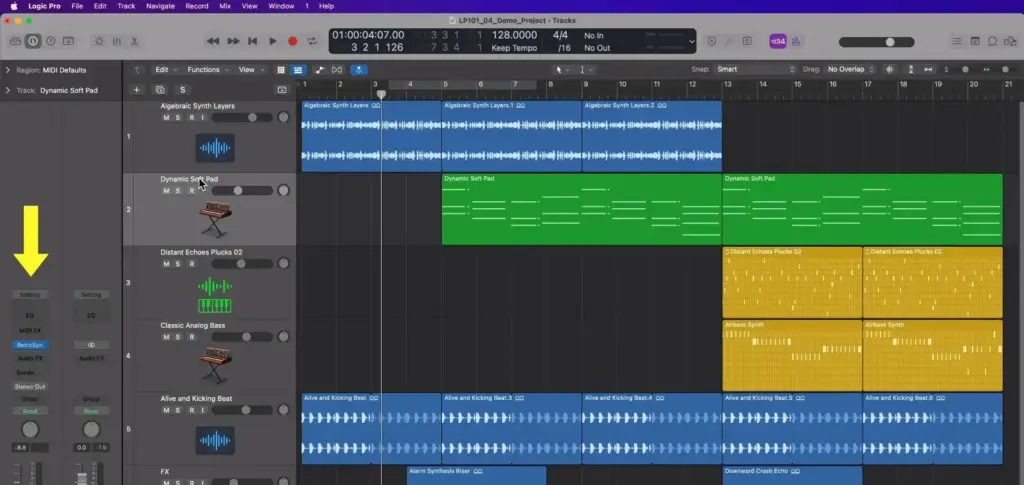
Task: Open the Track menu
Action: click(x=126, y=6)
